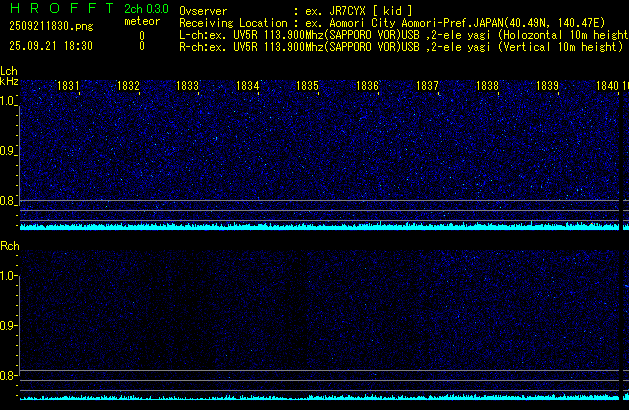Click the 1839 time marker

click(x=547, y=86)
